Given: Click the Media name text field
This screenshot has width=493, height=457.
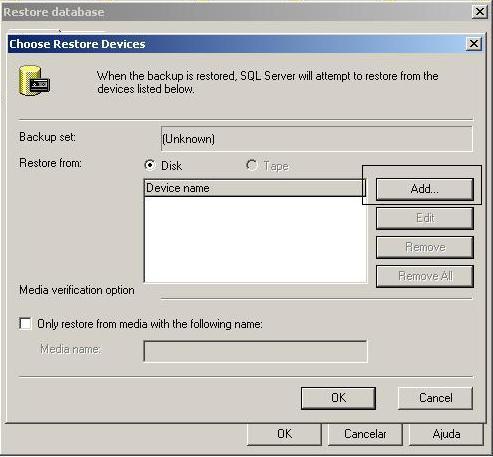Looking at the screenshot, I should click(x=255, y=351).
